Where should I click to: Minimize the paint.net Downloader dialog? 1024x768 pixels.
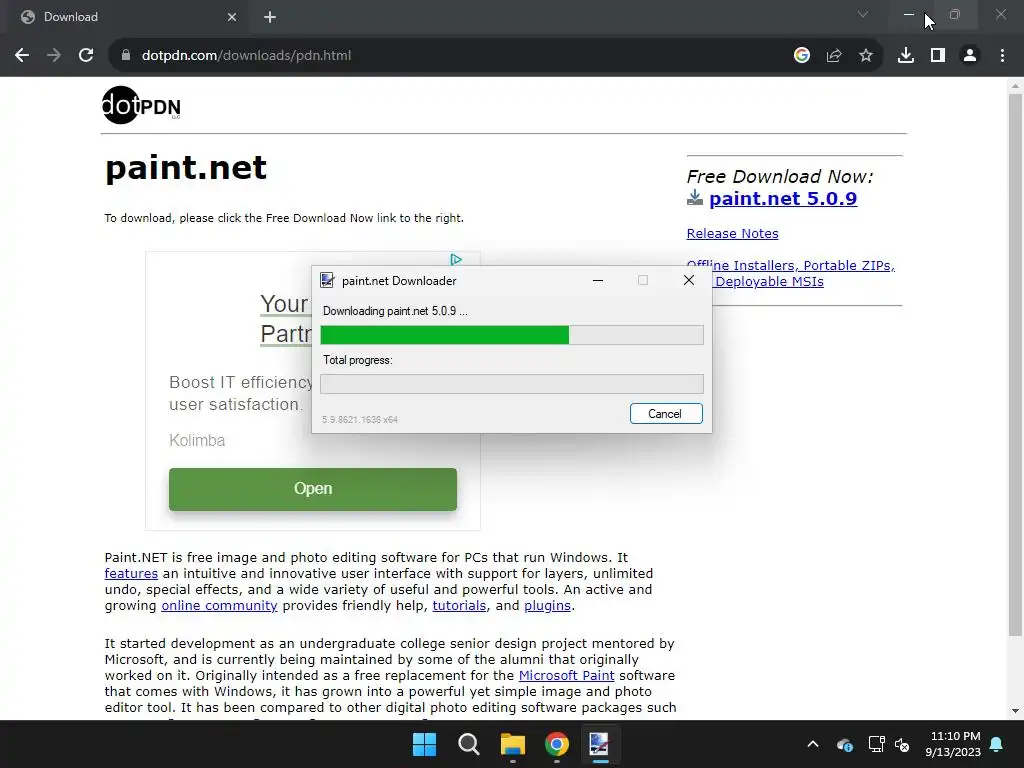tap(598, 280)
